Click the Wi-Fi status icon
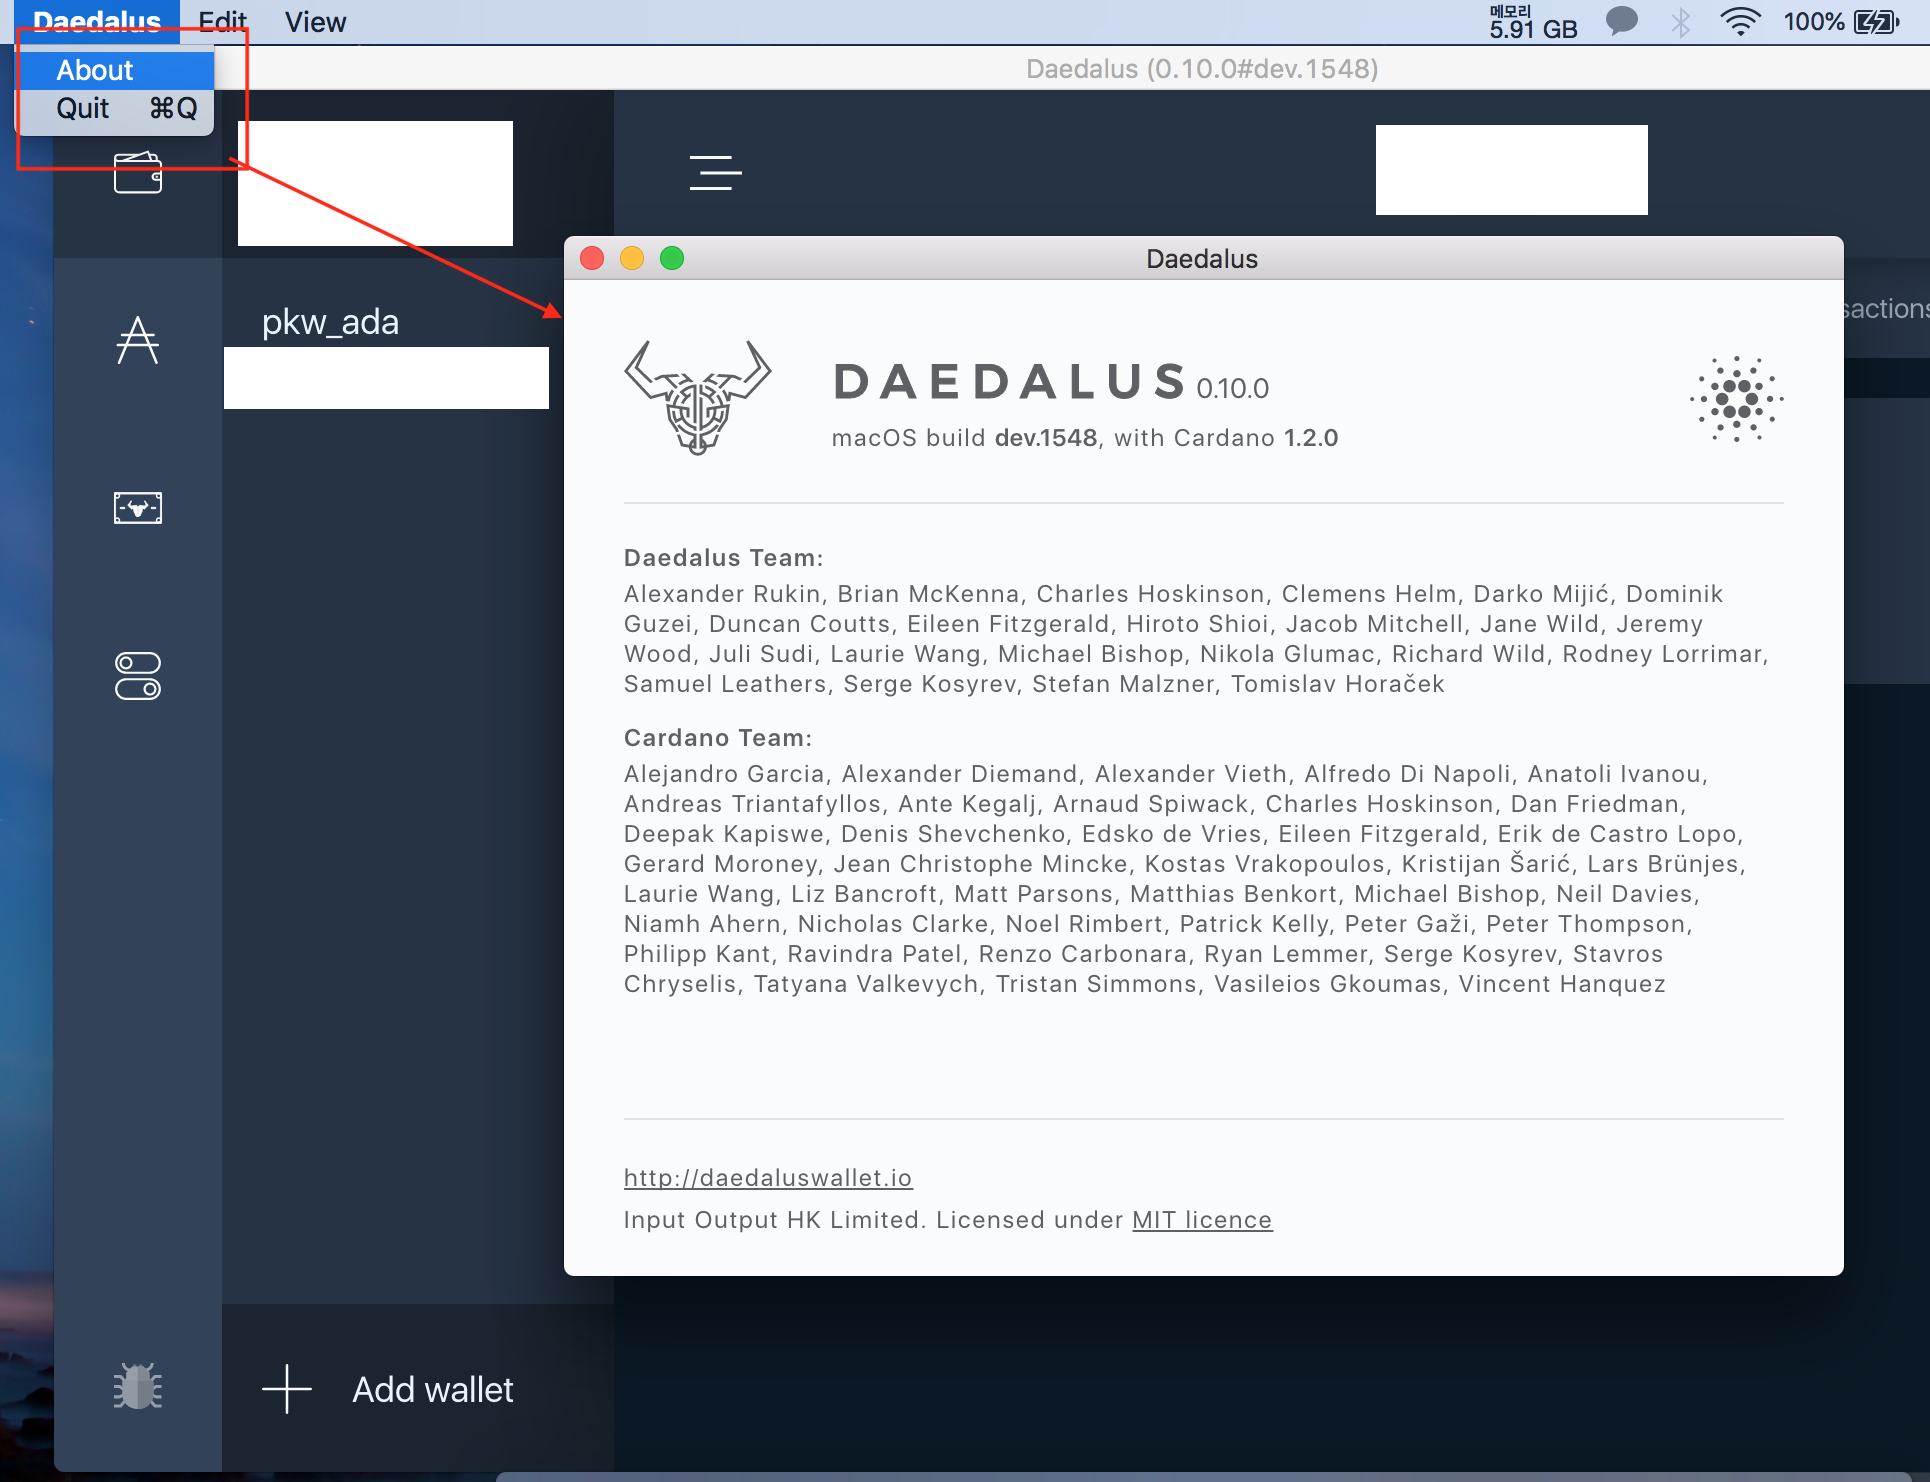The image size is (1930, 1482). coord(1740,22)
